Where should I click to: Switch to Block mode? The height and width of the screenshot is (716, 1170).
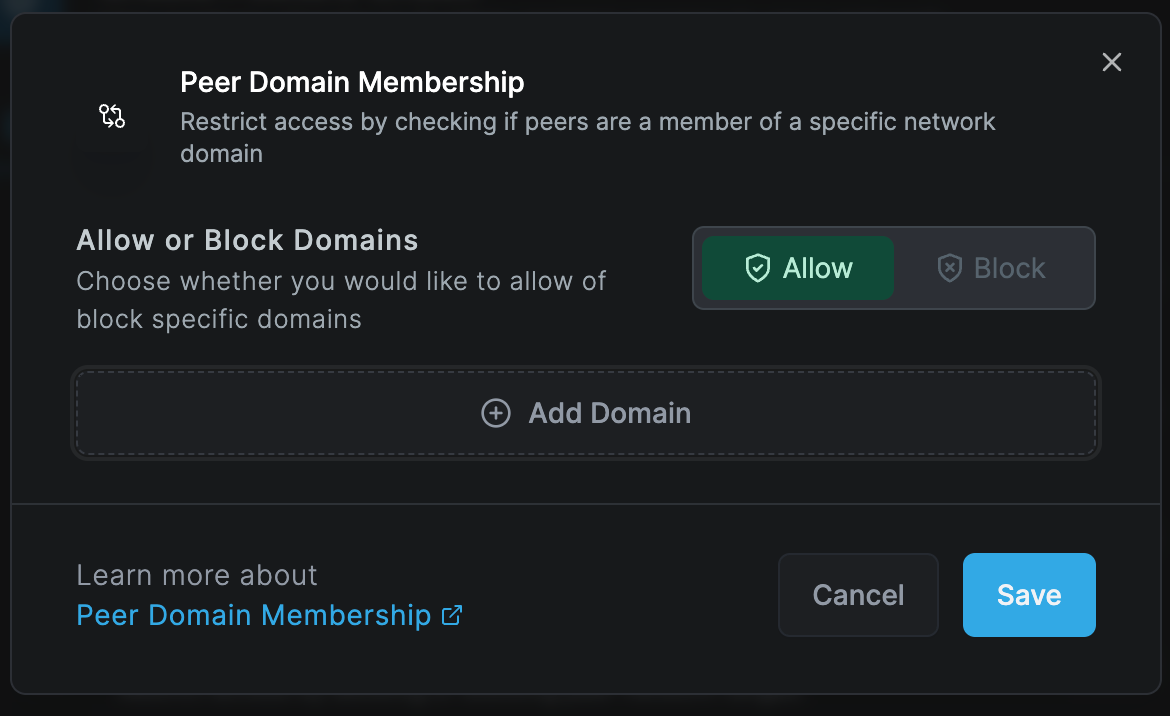(990, 268)
